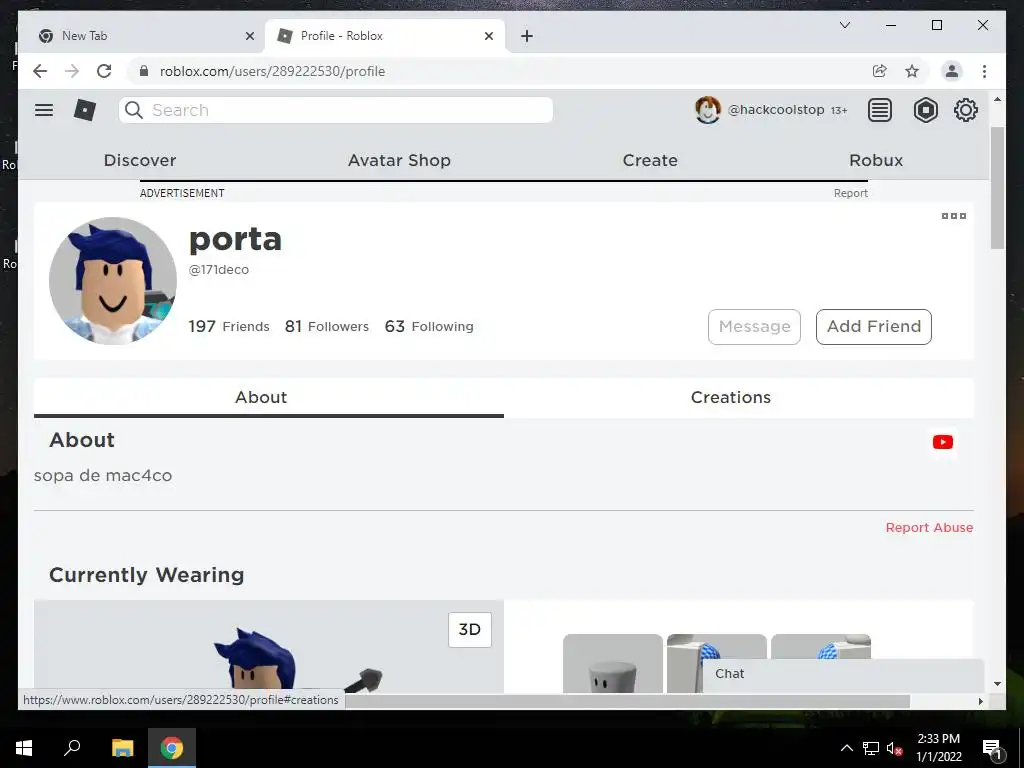Screen dimensions: 1024x768
Task: Open Chrome three-dot menu
Action: coord(984,71)
